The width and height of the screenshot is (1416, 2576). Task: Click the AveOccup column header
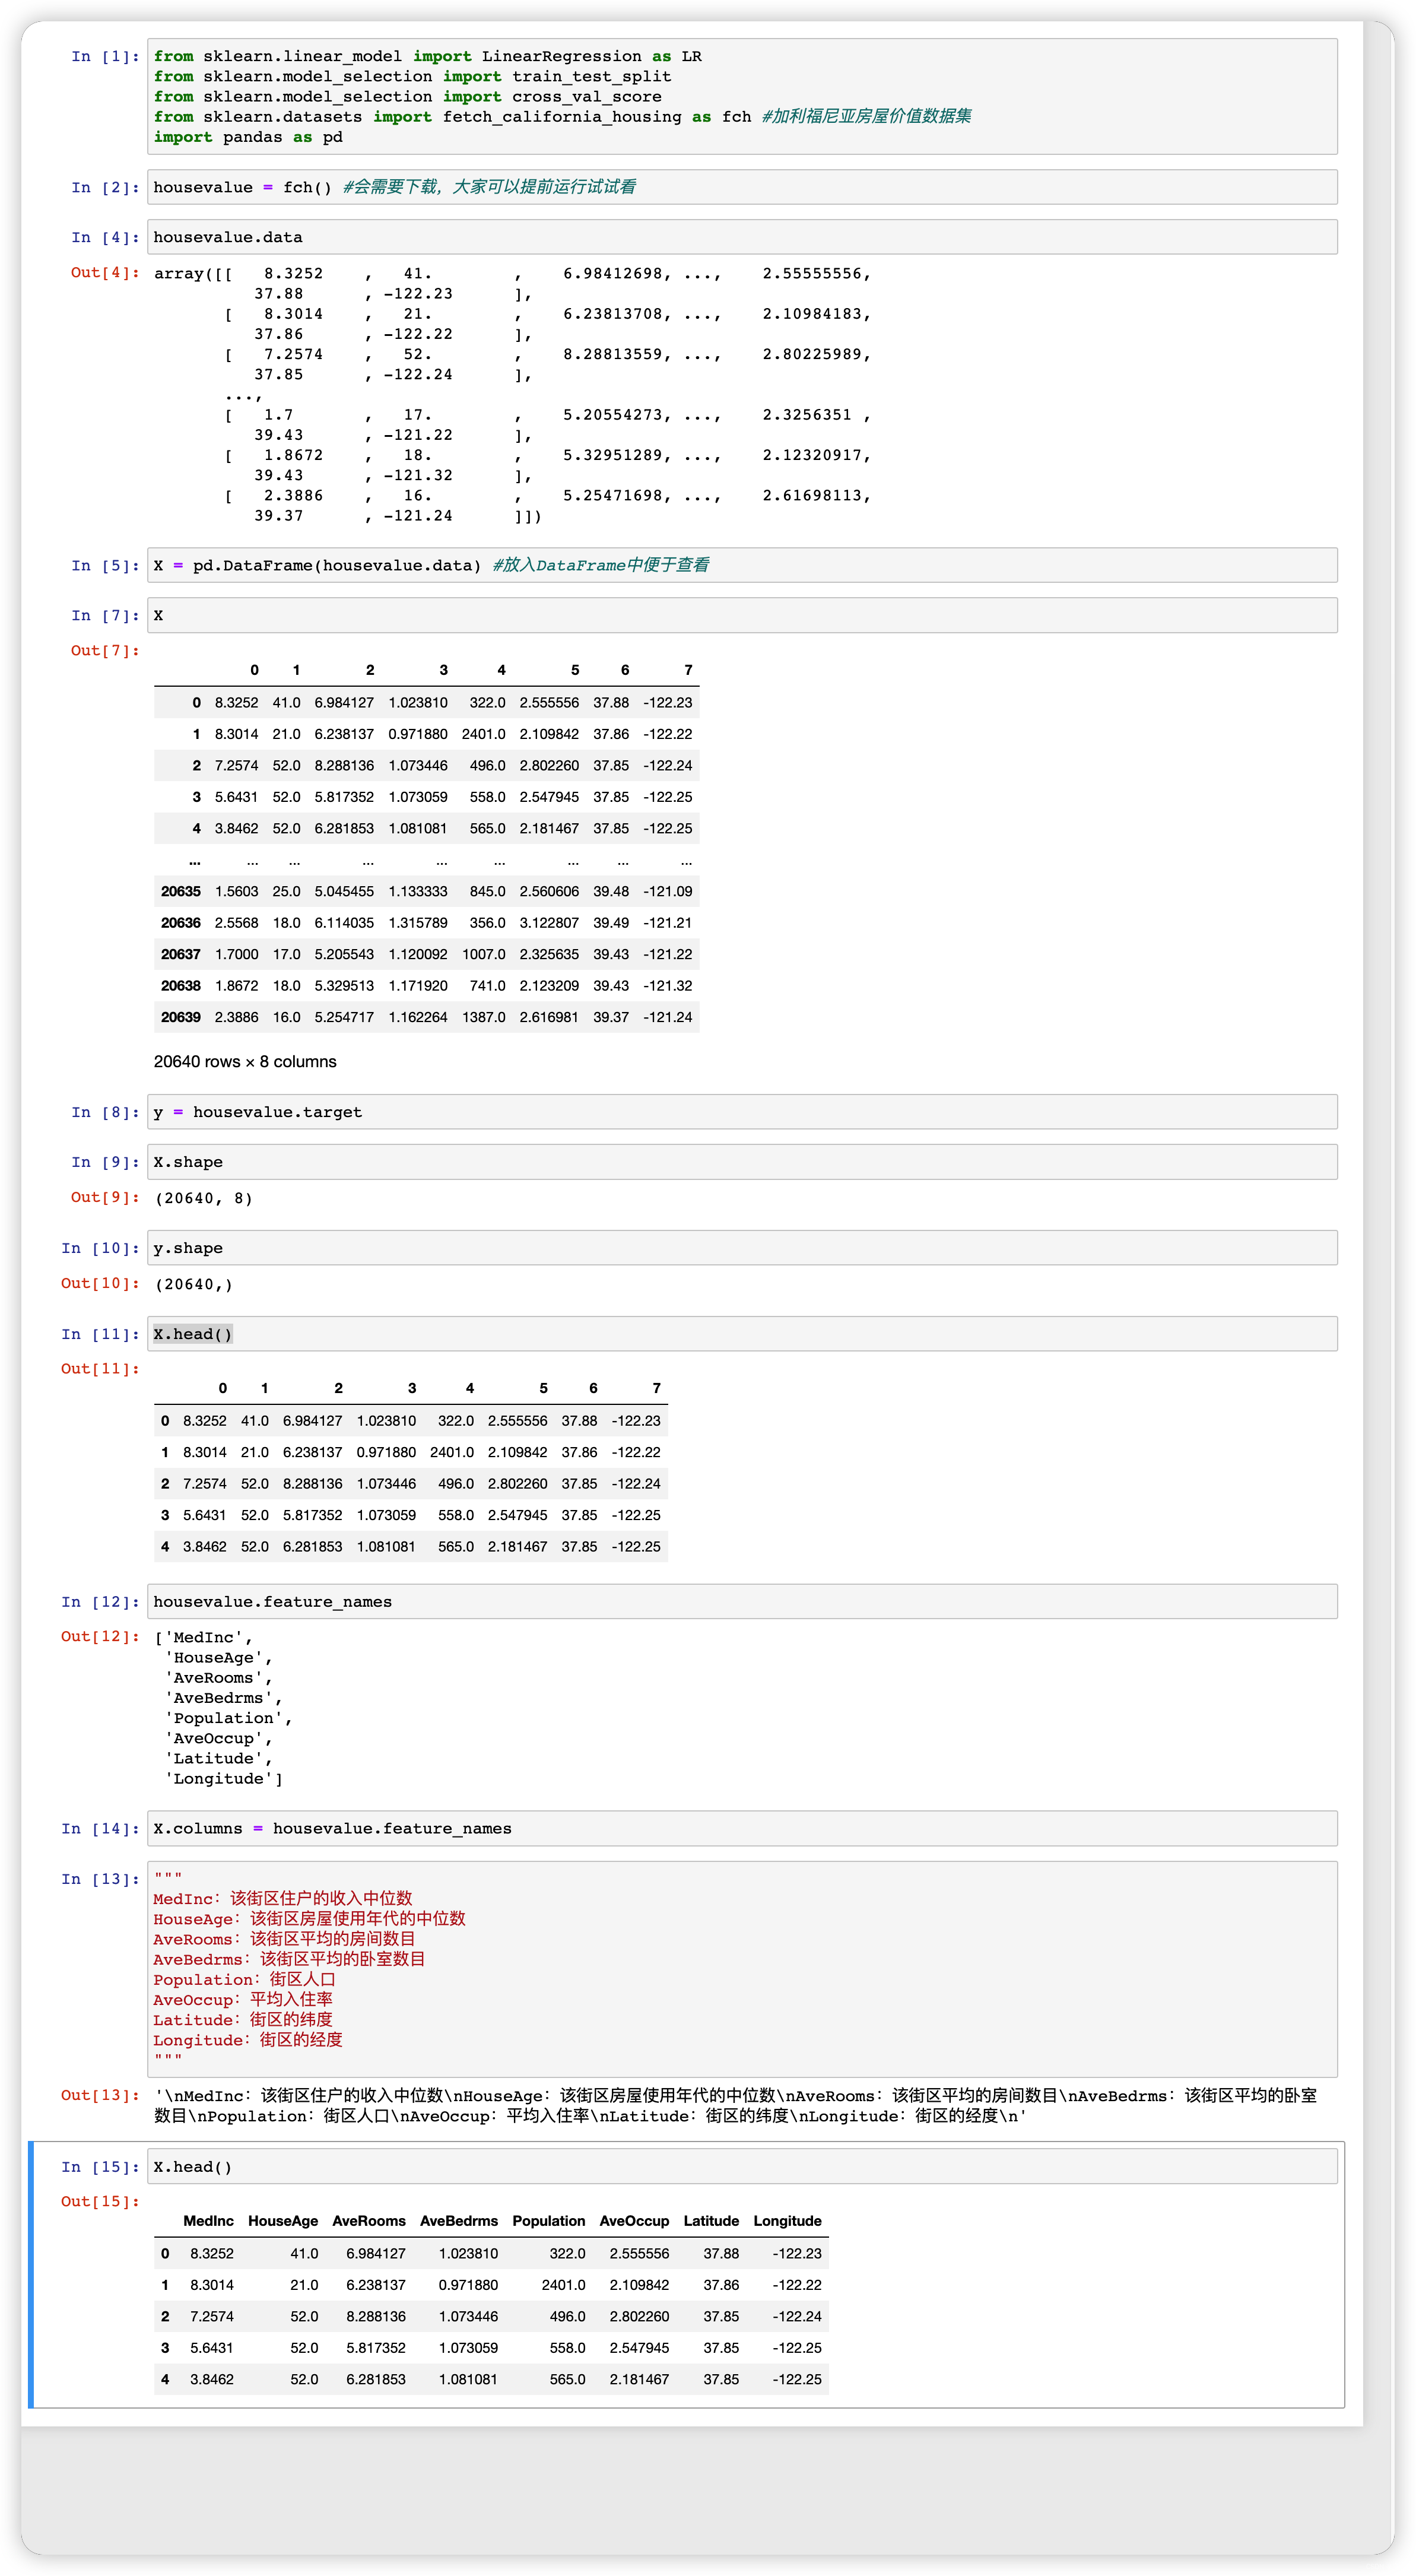(634, 2221)
